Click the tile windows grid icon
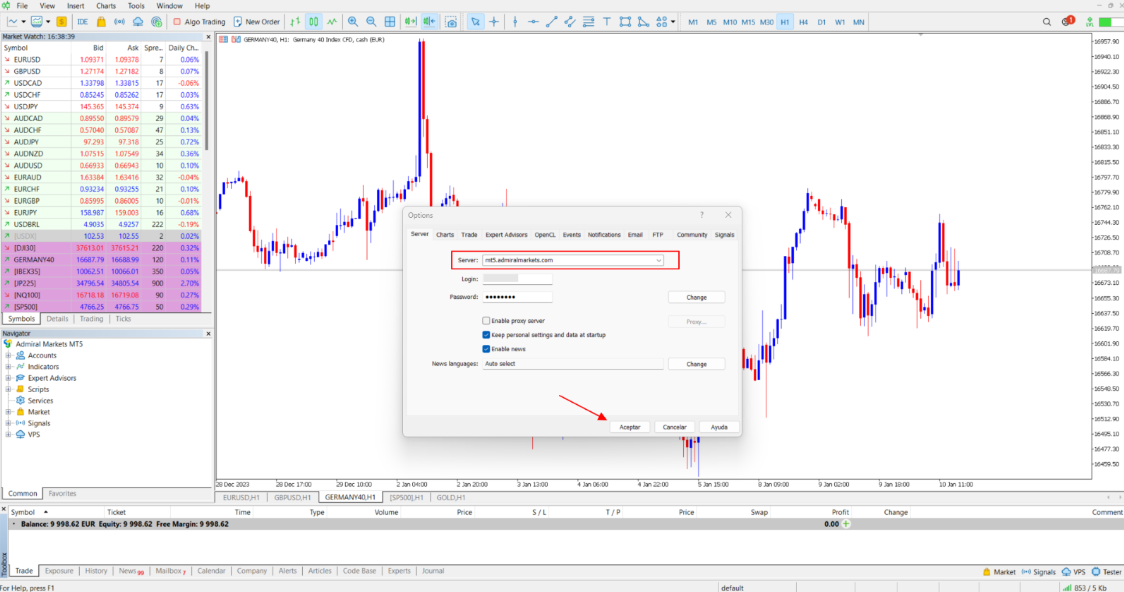Image resolution: width=1124 pixels, height=592 pixels. coord(390,22)
